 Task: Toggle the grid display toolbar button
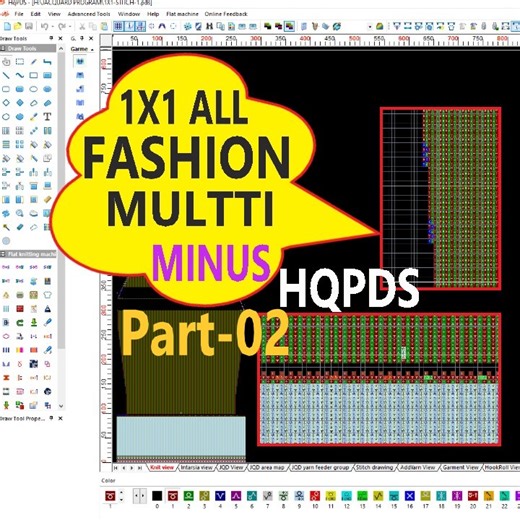118,26
